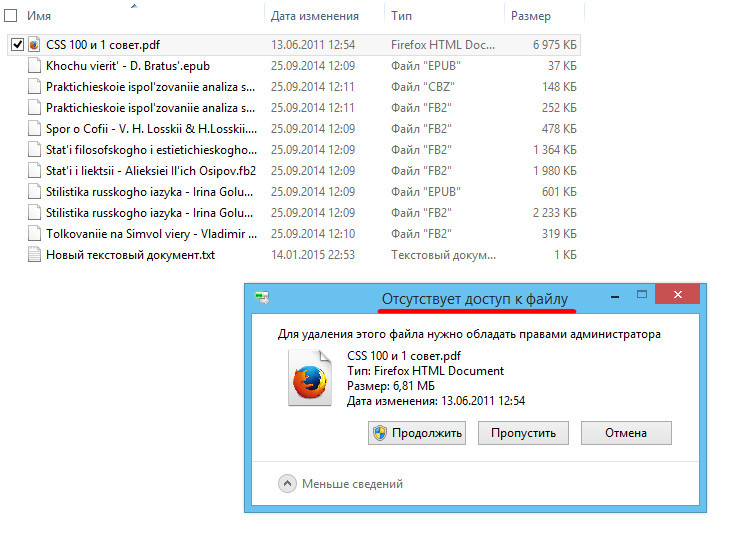Collapse details via Меньше сведений
The image size is (756, 553).
[340, 484]
